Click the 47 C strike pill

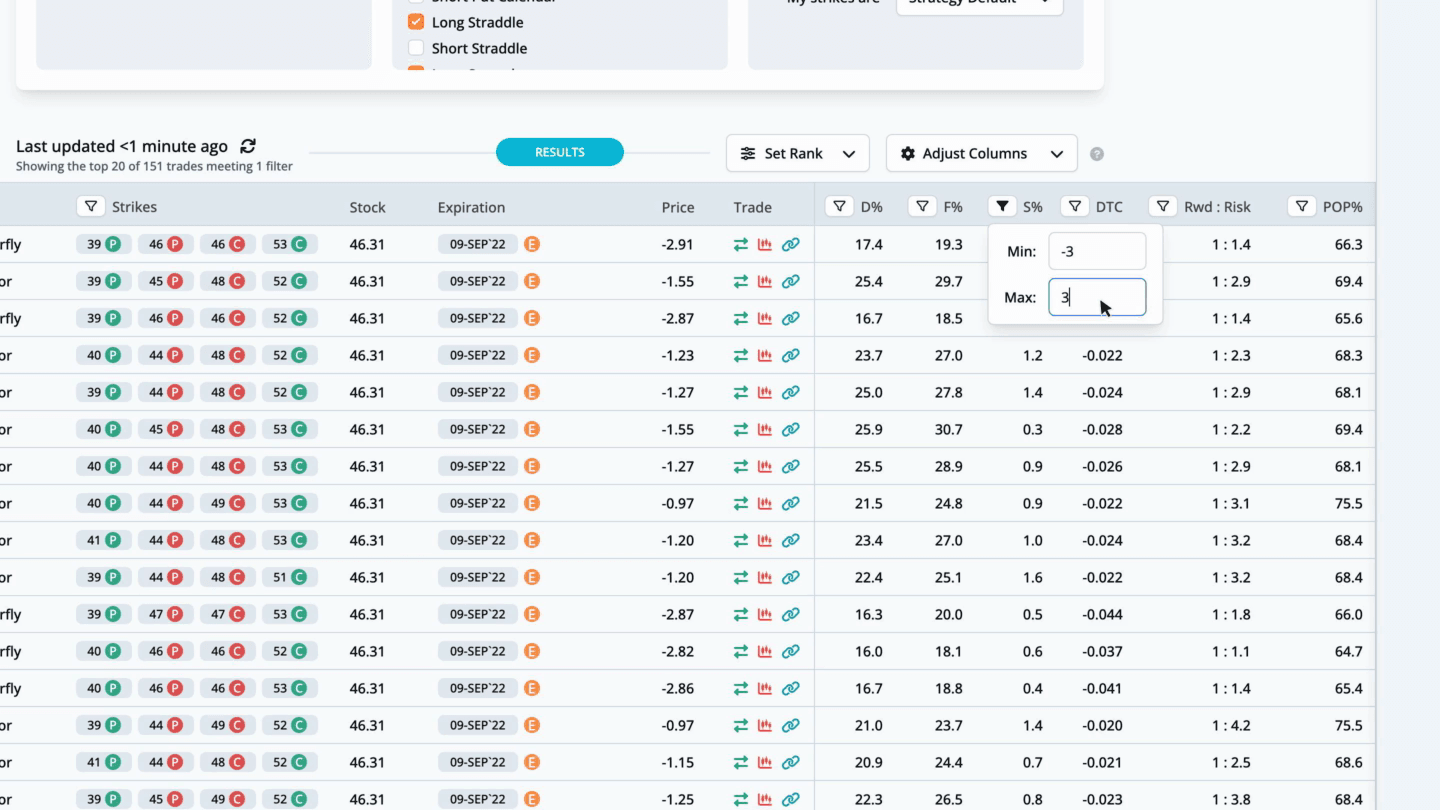228,614
